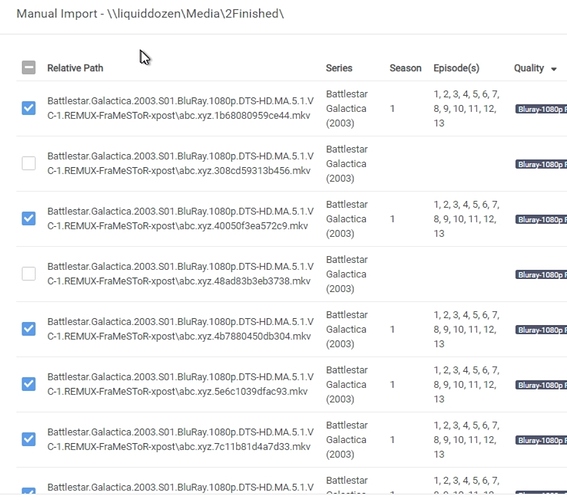Select path text ending abc.xyz.1b68080959ce44.mkv

click(180, 108)
